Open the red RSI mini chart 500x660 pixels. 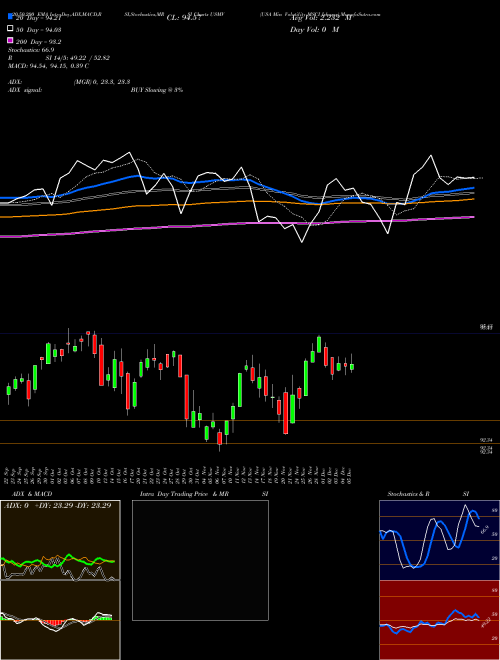pos(439,620)
